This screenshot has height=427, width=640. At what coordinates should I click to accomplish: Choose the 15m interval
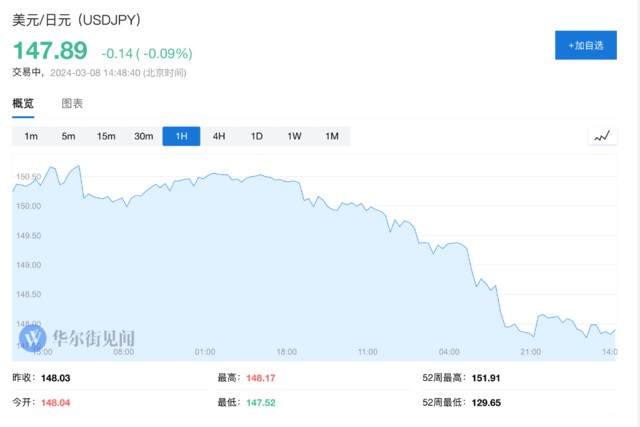pyautogui.click(x=106, y=136)
